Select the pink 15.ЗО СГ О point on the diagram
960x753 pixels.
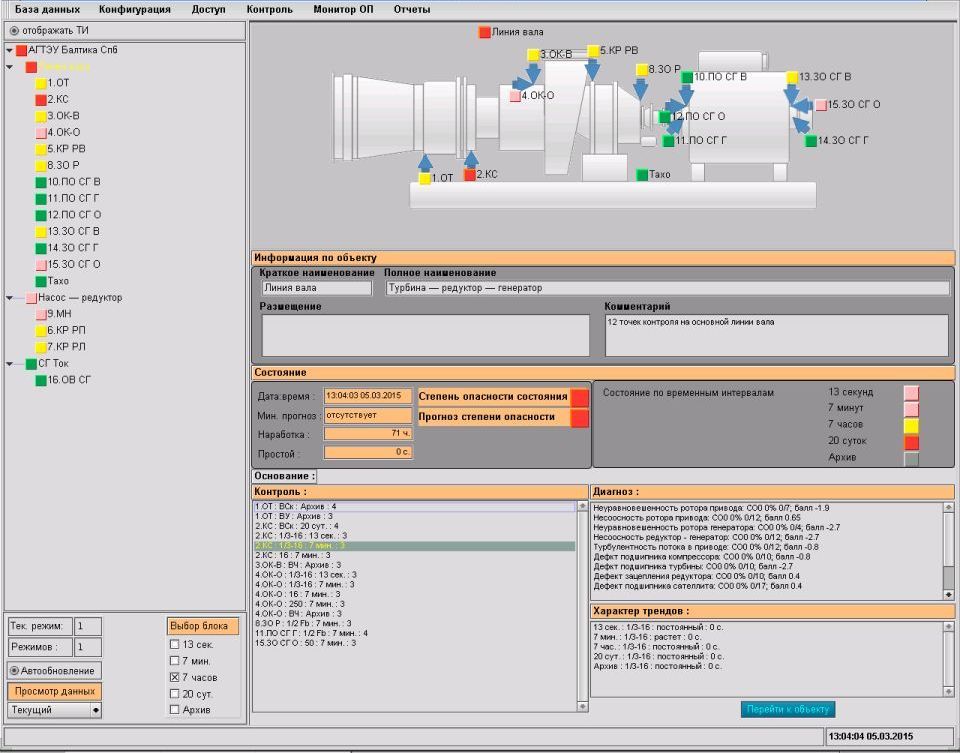pyautogui.click(x=821, y=105)
